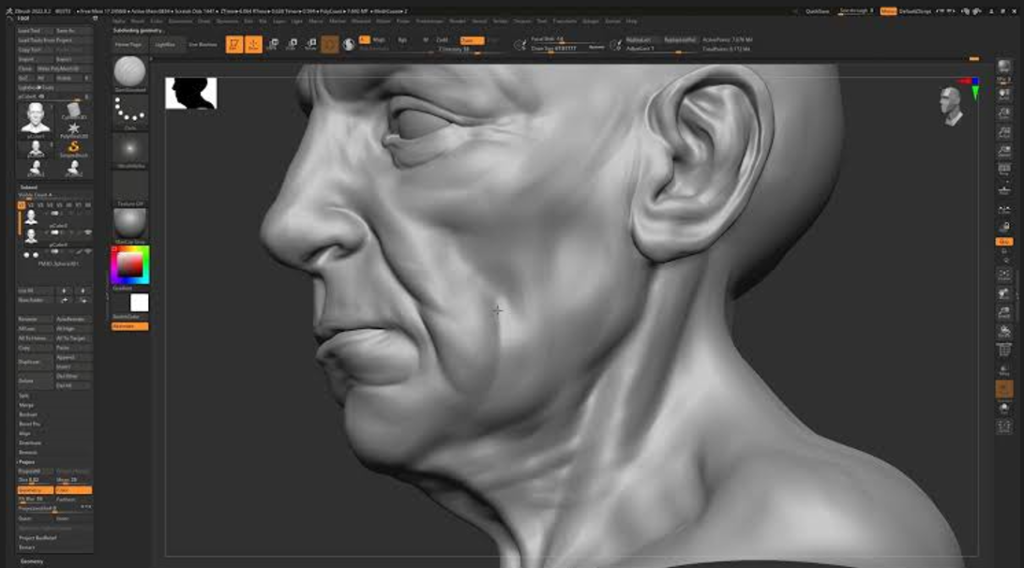The image size is (1024, 568).
Task: Open the Texture Off selector
Action: 130,188
